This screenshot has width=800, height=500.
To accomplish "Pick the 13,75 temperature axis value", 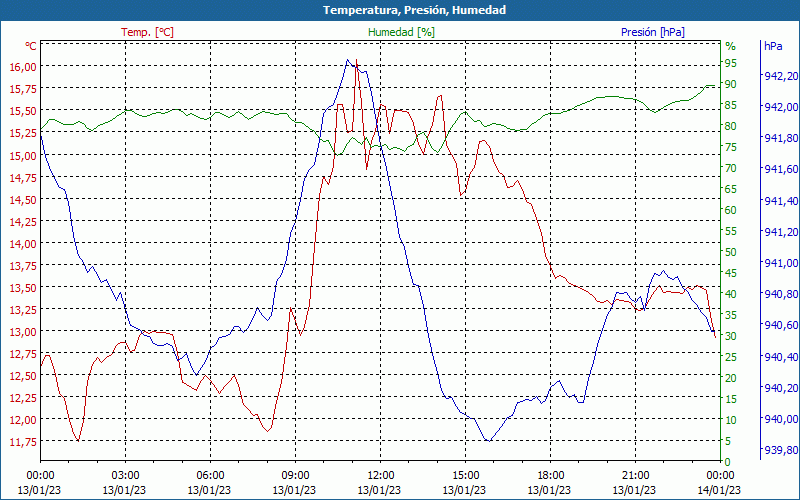I will (23, 266).
